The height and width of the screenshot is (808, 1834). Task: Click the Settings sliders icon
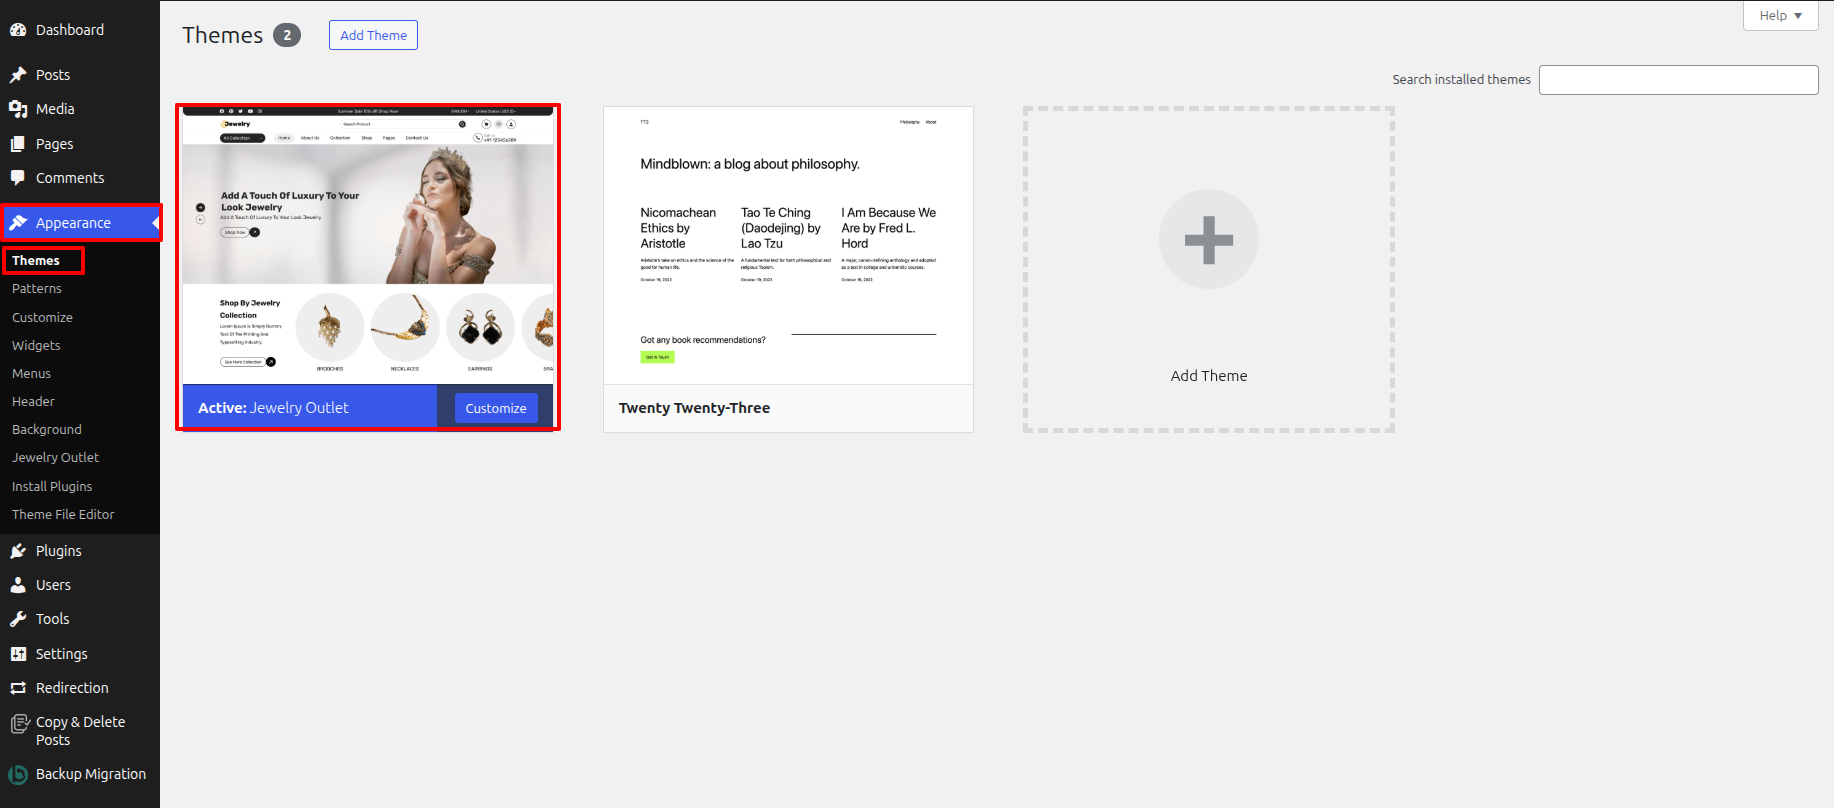click(18, 654)
